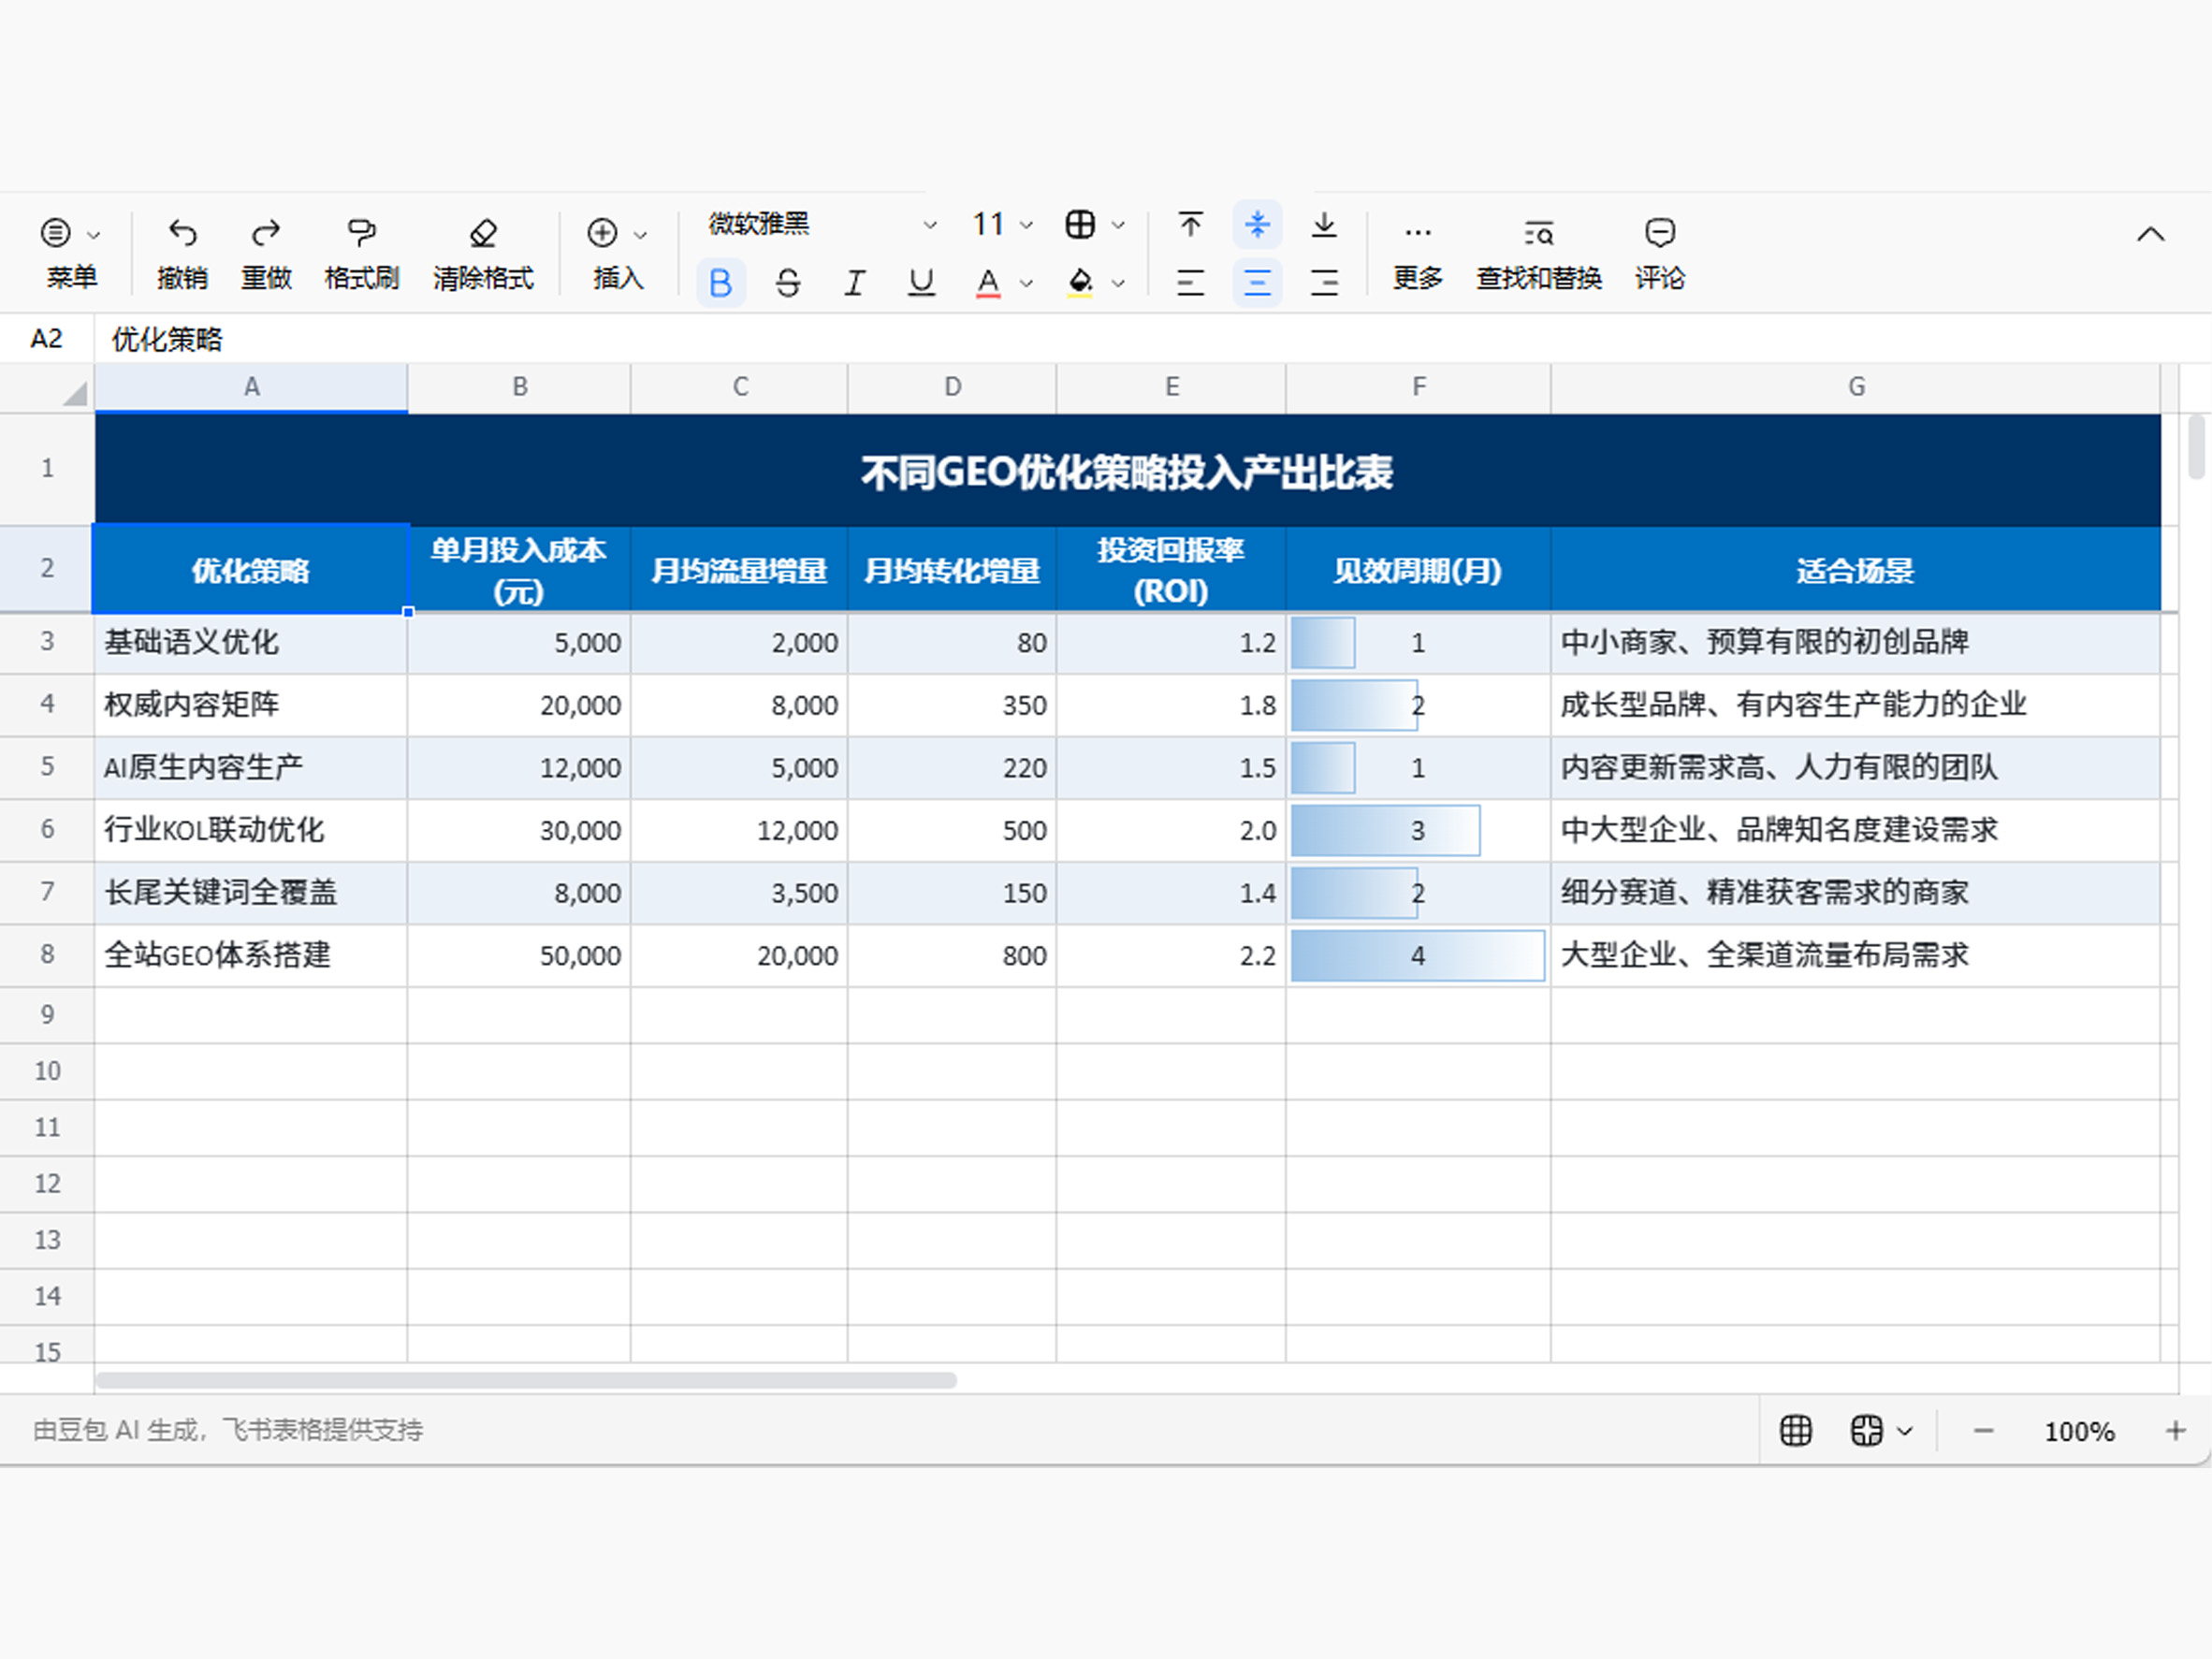The height and width of the screenshot is (1659, 2212).
Task: Toggle underline formatting
Action: [x=921, y=283]
